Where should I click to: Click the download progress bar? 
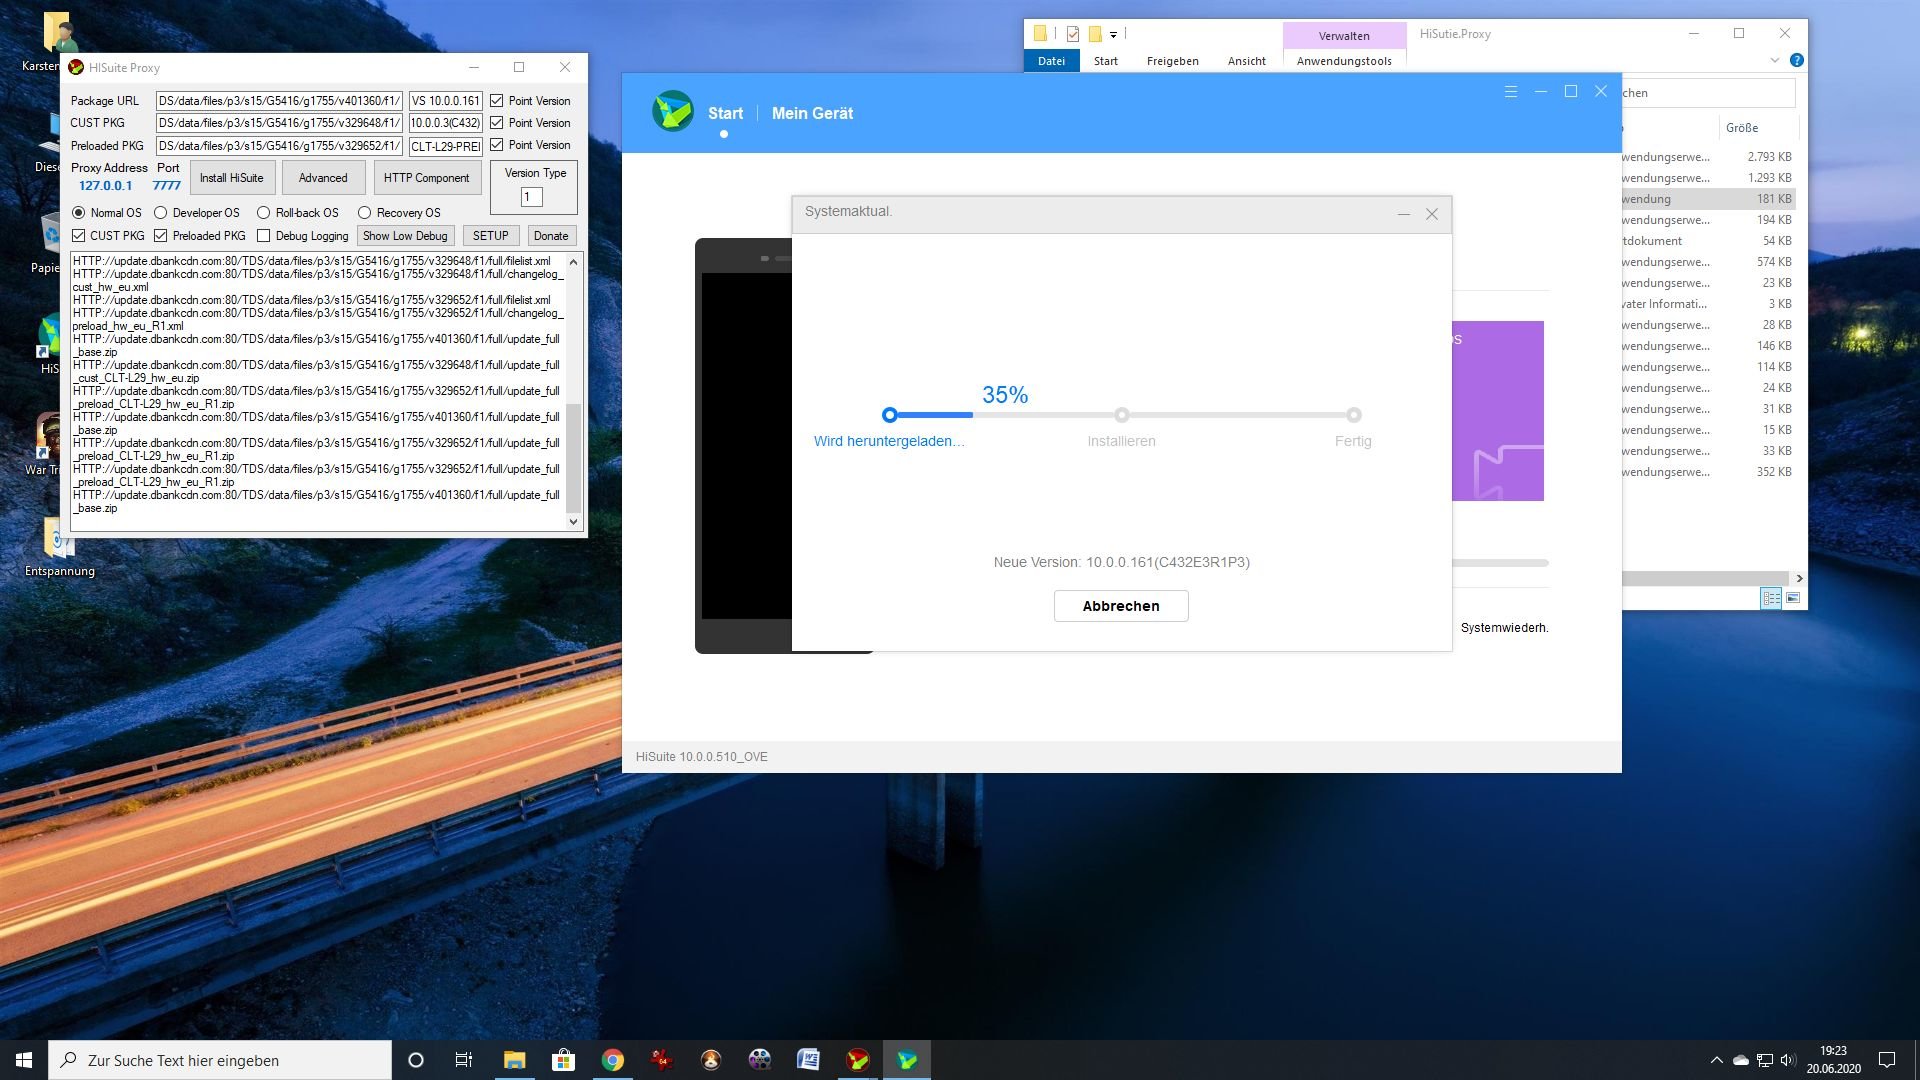(1121, 415)
